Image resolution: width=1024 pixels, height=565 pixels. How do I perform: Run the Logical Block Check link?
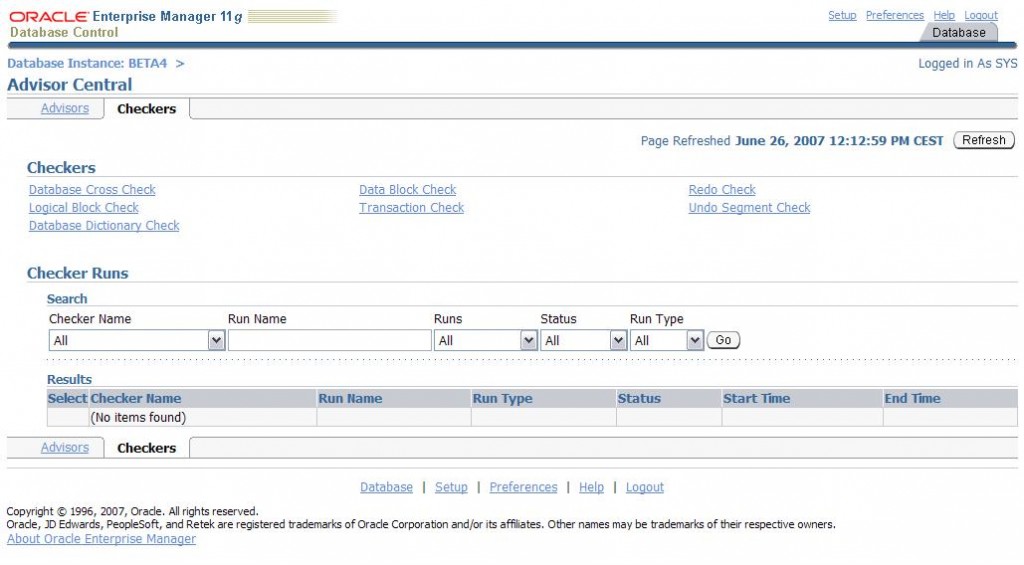(x=84, y=208)
